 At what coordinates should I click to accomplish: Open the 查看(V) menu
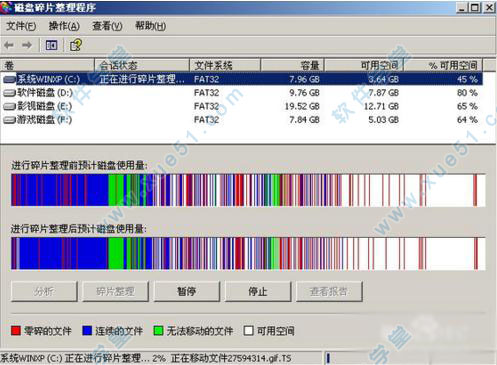(107, 26)
